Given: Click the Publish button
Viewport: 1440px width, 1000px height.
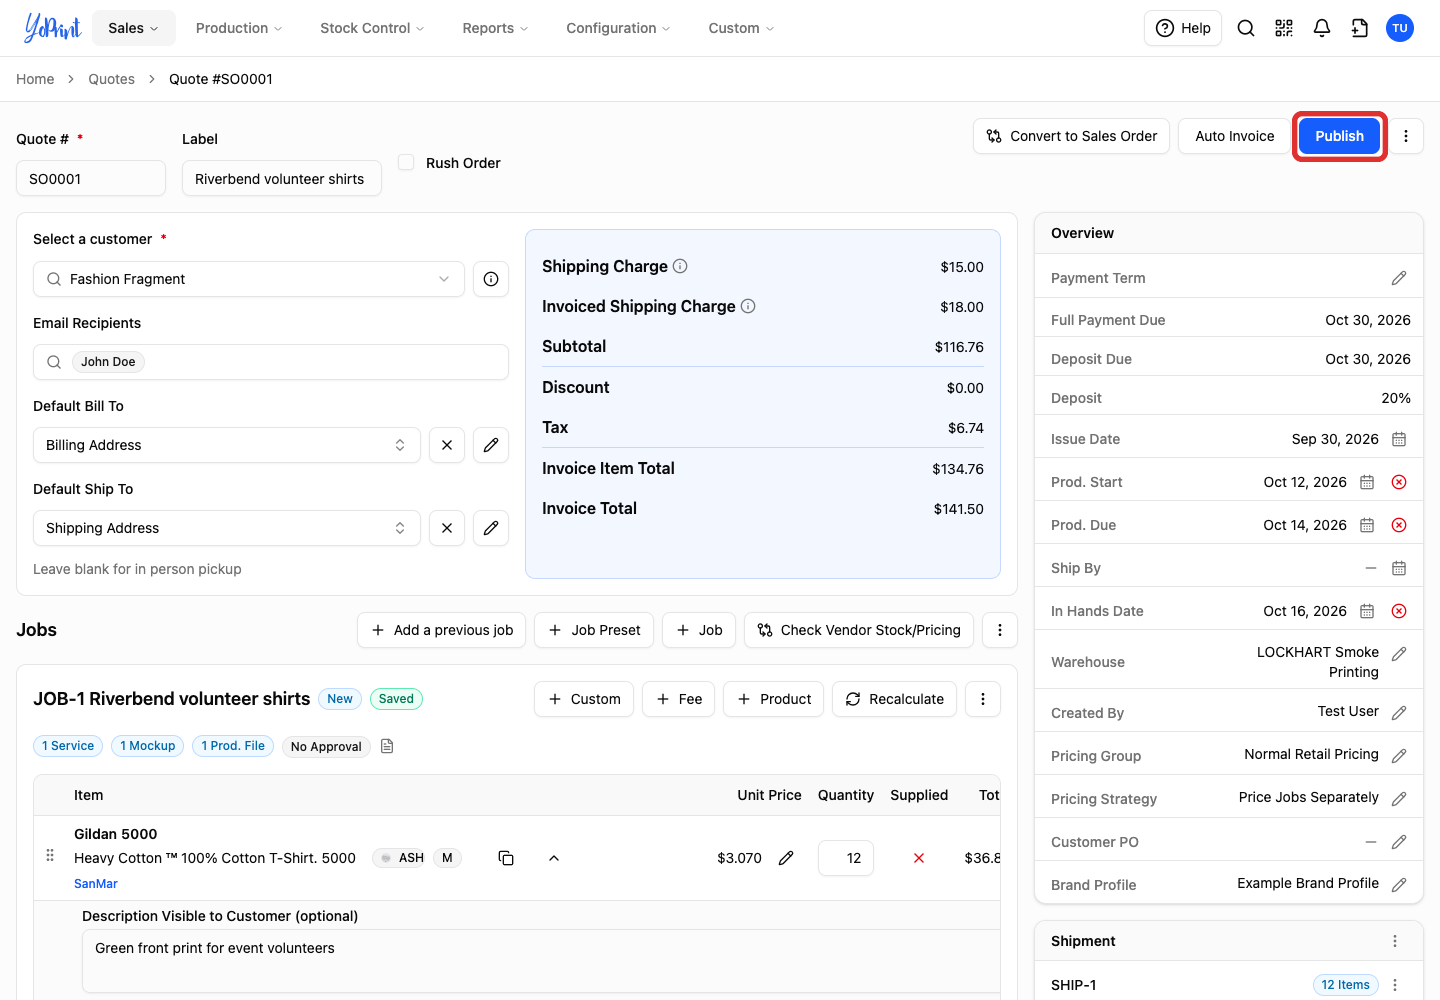Looking at the screenshot, I should [x=1339, y=136].
